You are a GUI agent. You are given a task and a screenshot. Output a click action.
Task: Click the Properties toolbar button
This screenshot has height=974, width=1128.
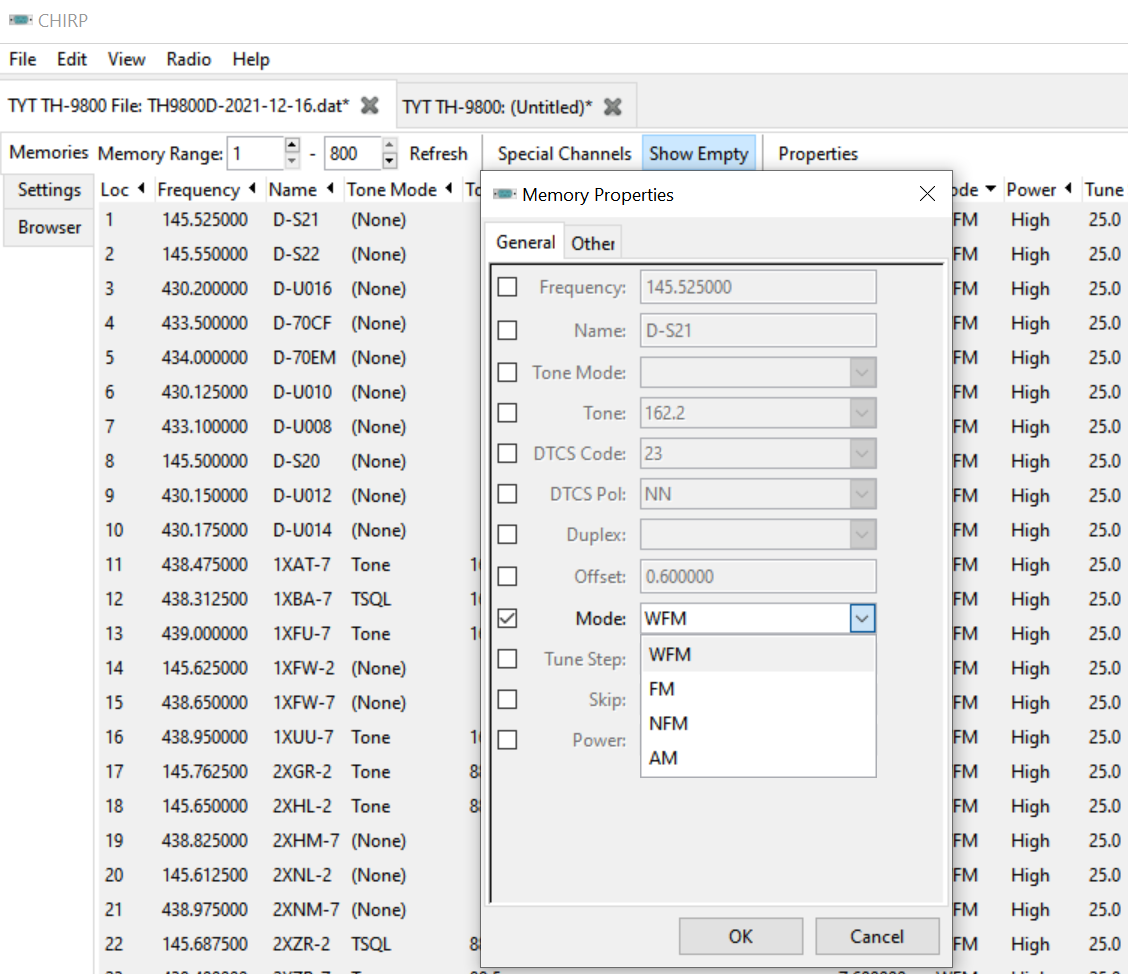click(818, 153)
